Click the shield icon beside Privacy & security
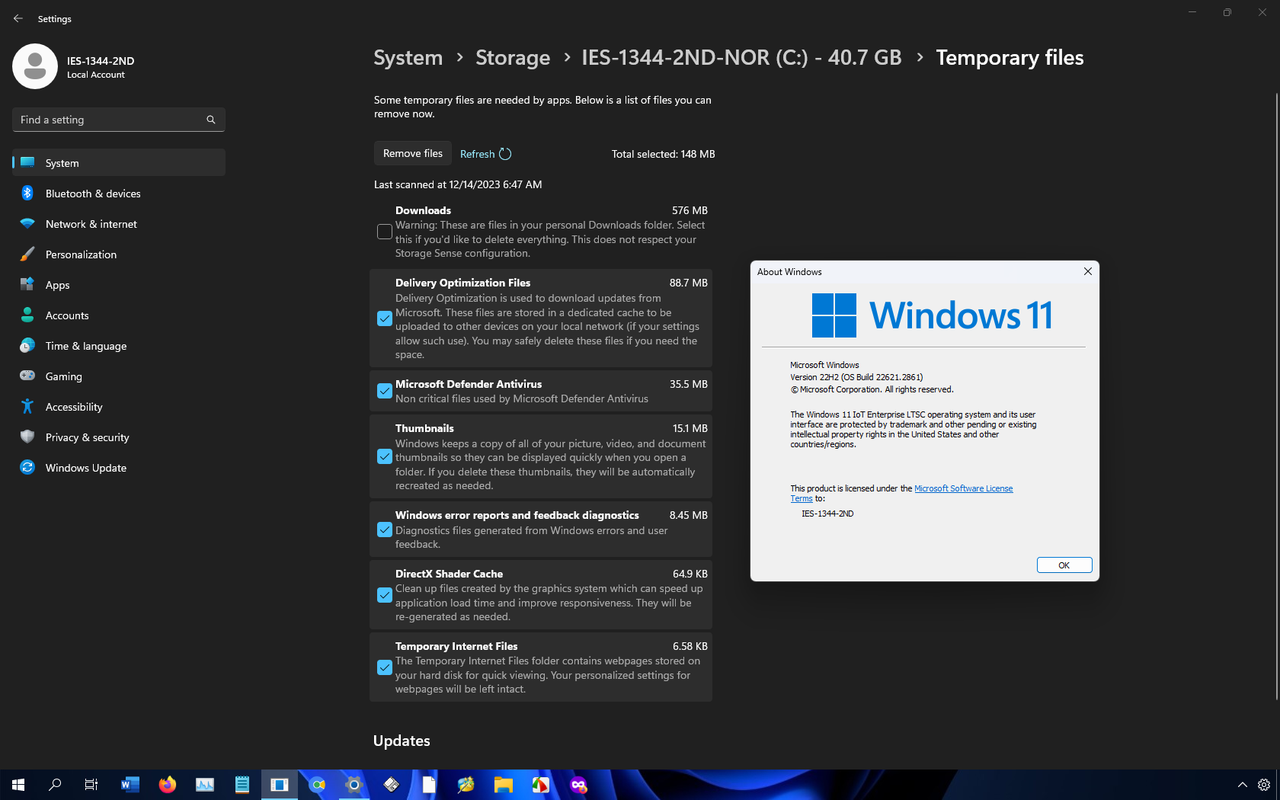This screenshot has width=1280, height=800. point(27,437)
